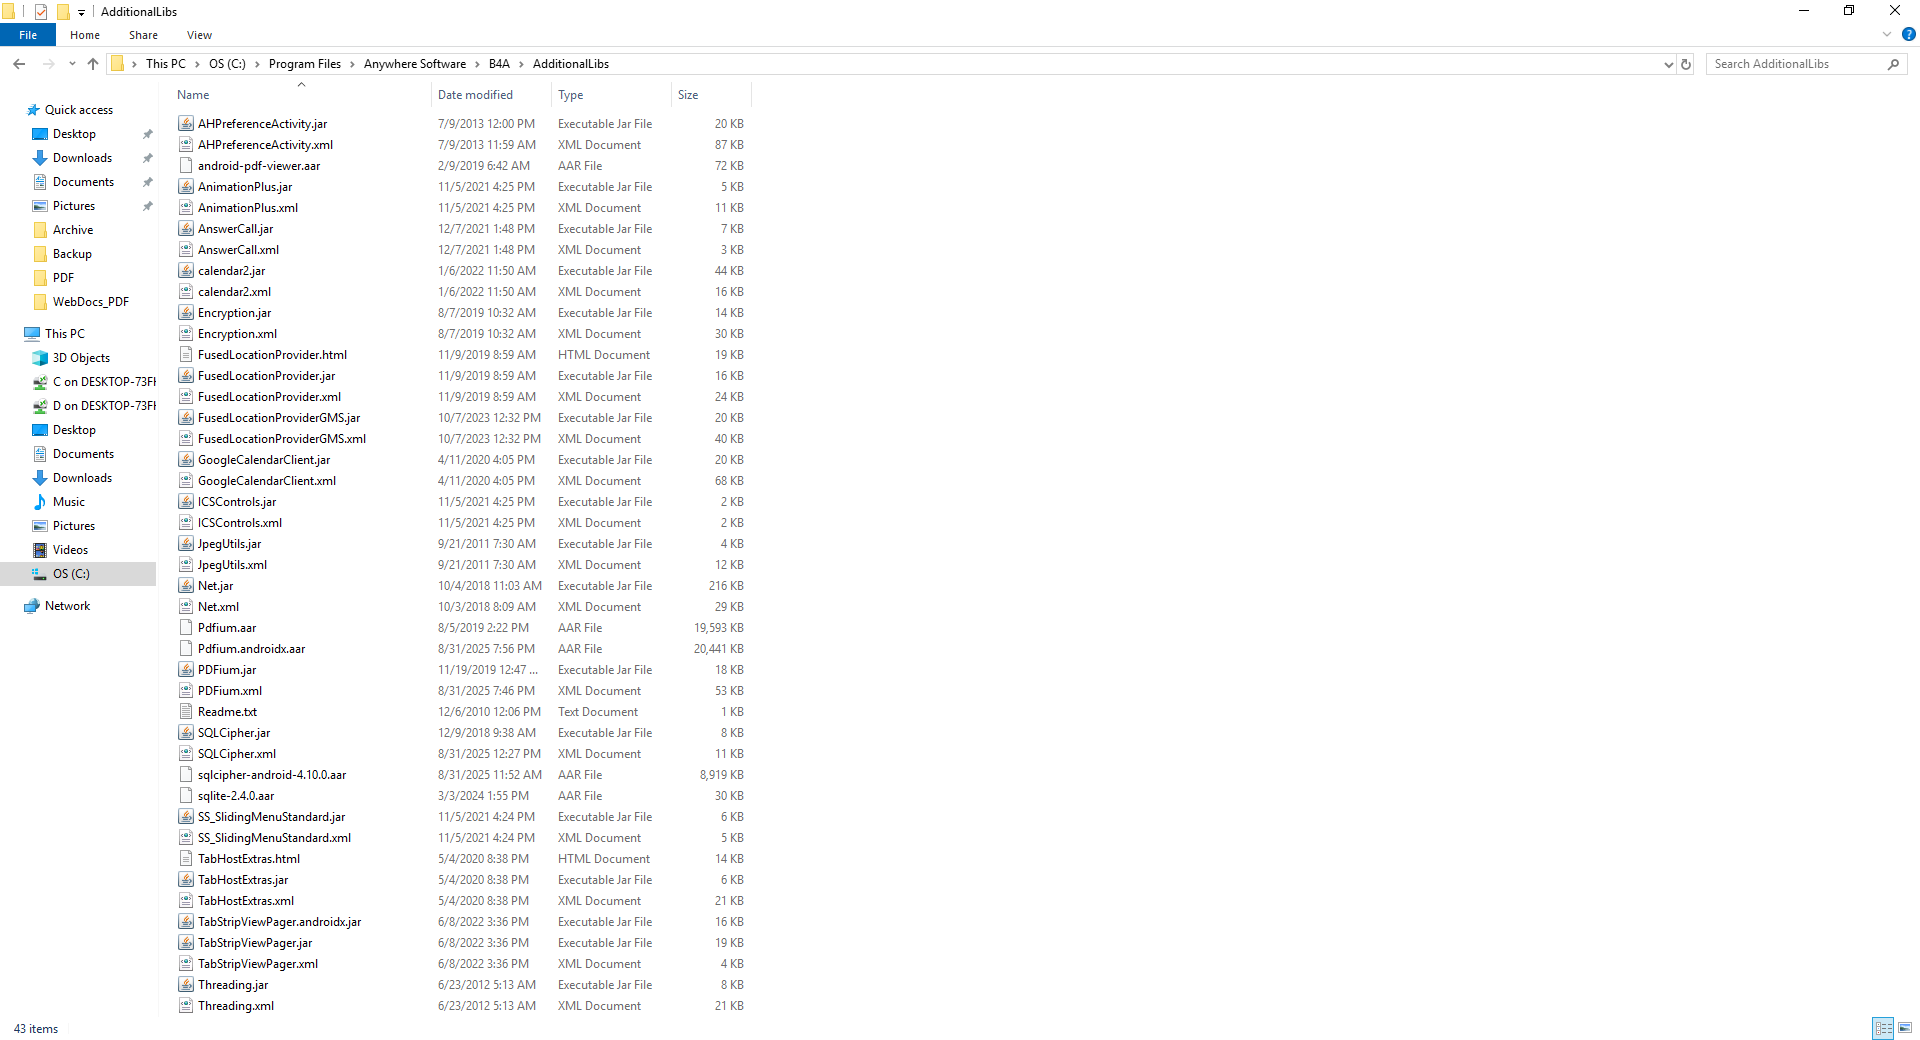Select the Encryption.xml file
Viewport: 1920px width, 1040px height.
tap(237, 334)
